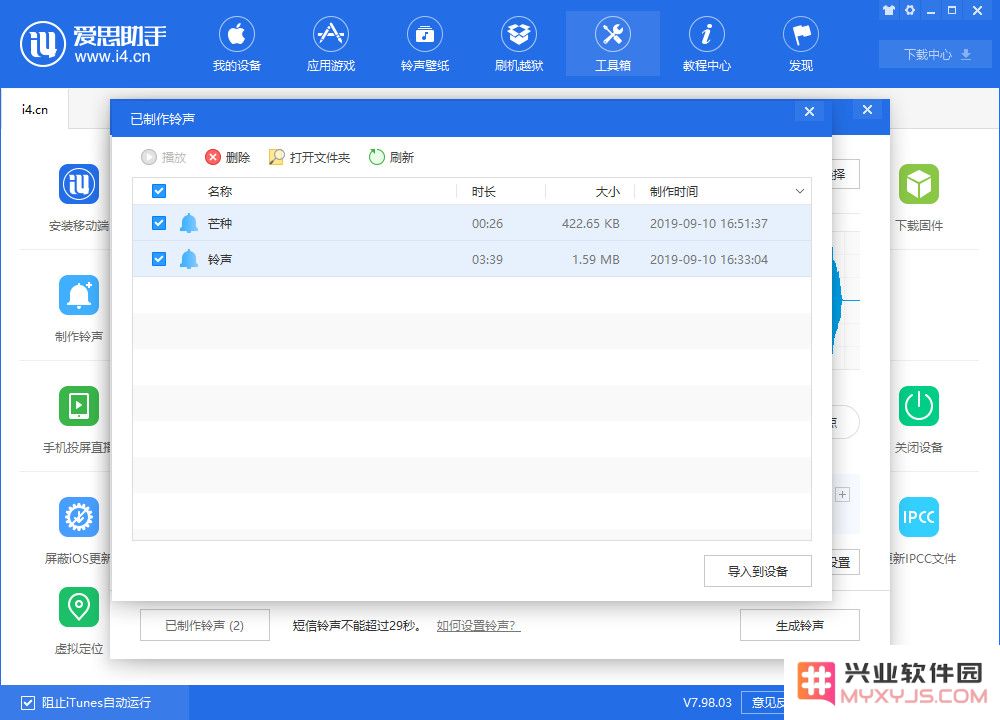The image size is (1000, 720).
Task: Click the bell icon beside 芒种
Action: (189, 223)
